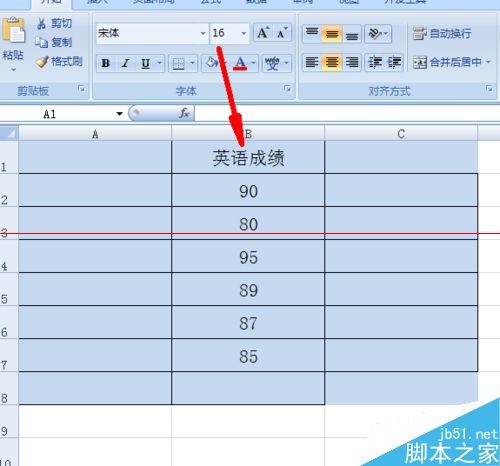Select row 5 header

[9, 289]
